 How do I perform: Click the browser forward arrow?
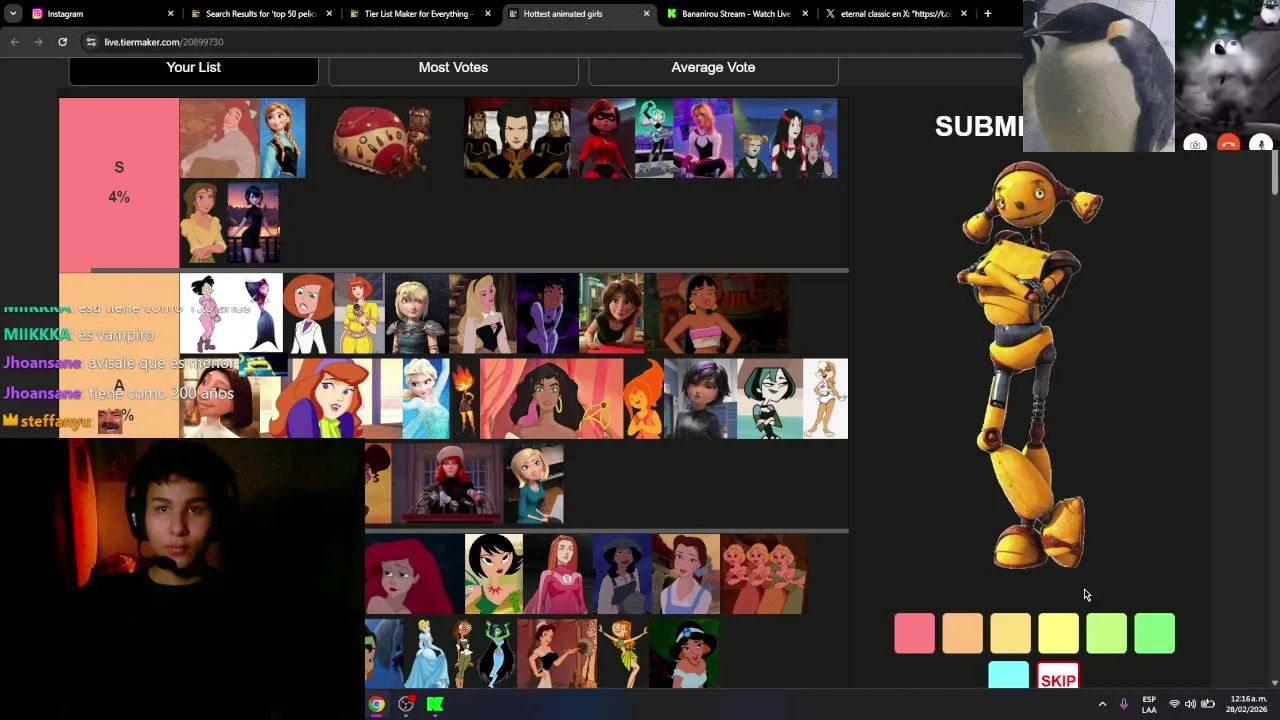(38, 42)
